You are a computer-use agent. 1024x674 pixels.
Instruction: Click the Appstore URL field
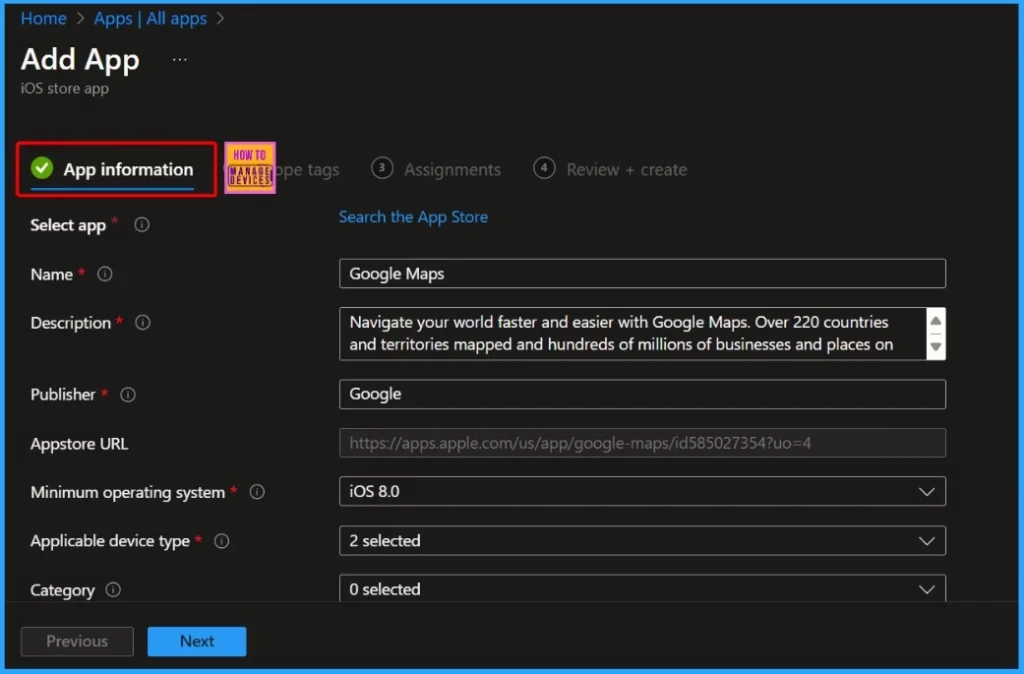pos(642,443)
